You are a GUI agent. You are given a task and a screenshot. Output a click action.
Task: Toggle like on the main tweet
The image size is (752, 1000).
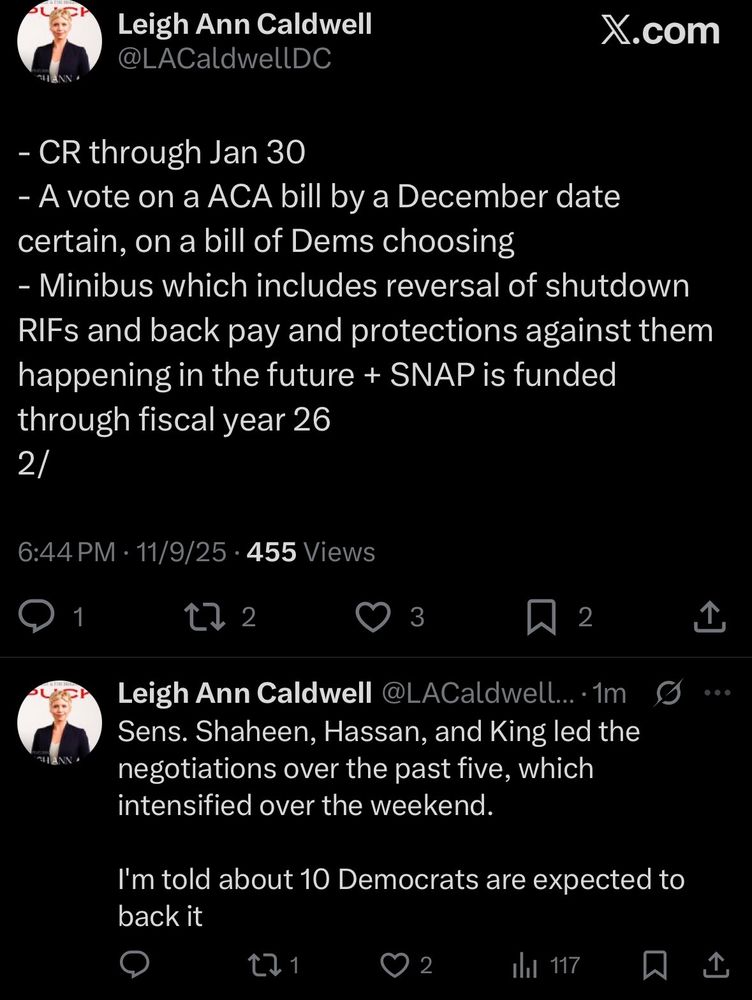coord(371,618)
